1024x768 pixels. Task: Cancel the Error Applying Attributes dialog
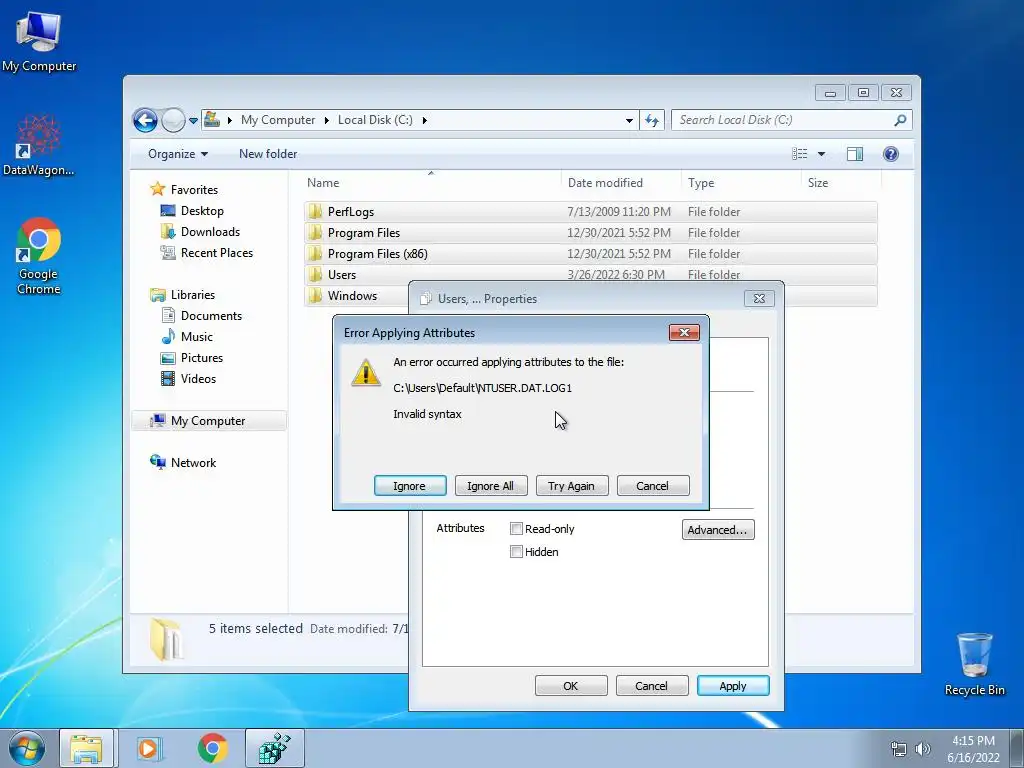[x=652, y=486]
